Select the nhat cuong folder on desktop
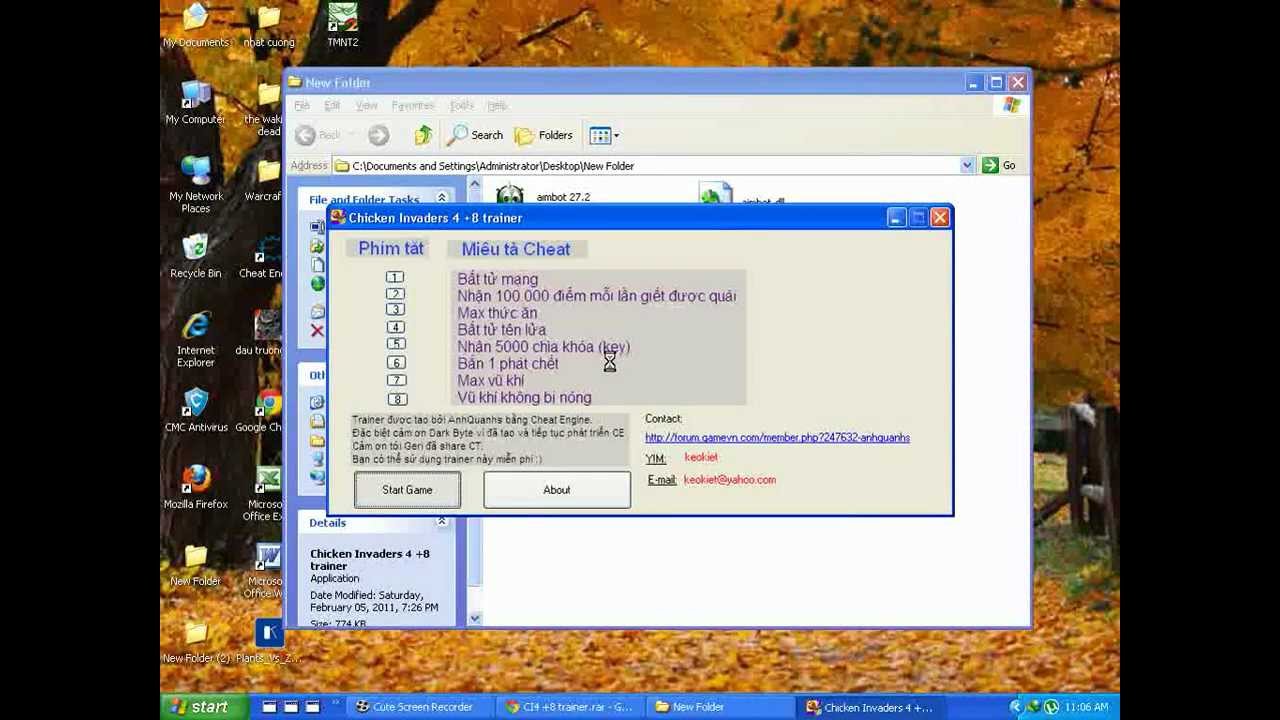Viewport: 1280px width, 720px height. point(268,27)
